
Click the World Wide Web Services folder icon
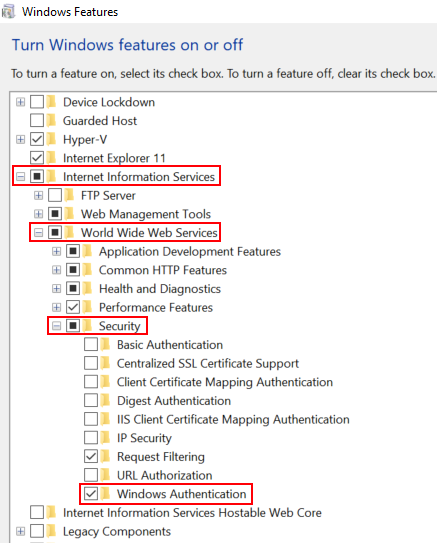pos(70,232)
